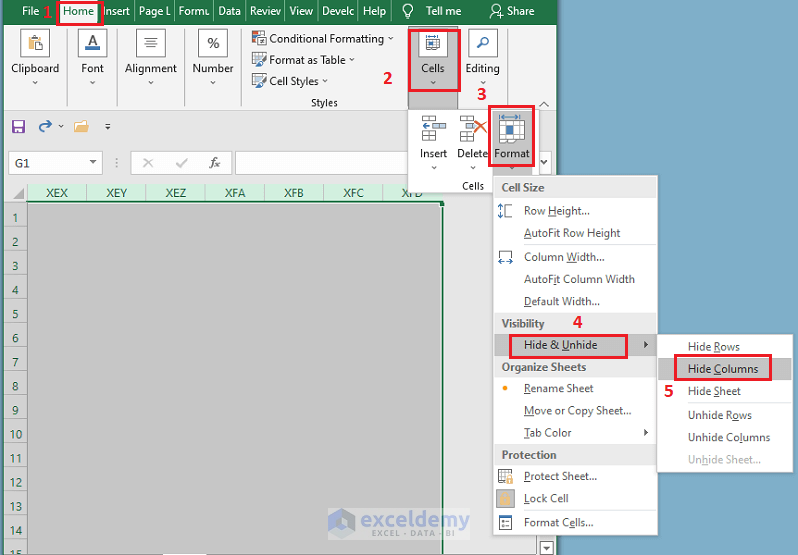
Task: Open Format Cells dialog item
Action: (576, 522)
